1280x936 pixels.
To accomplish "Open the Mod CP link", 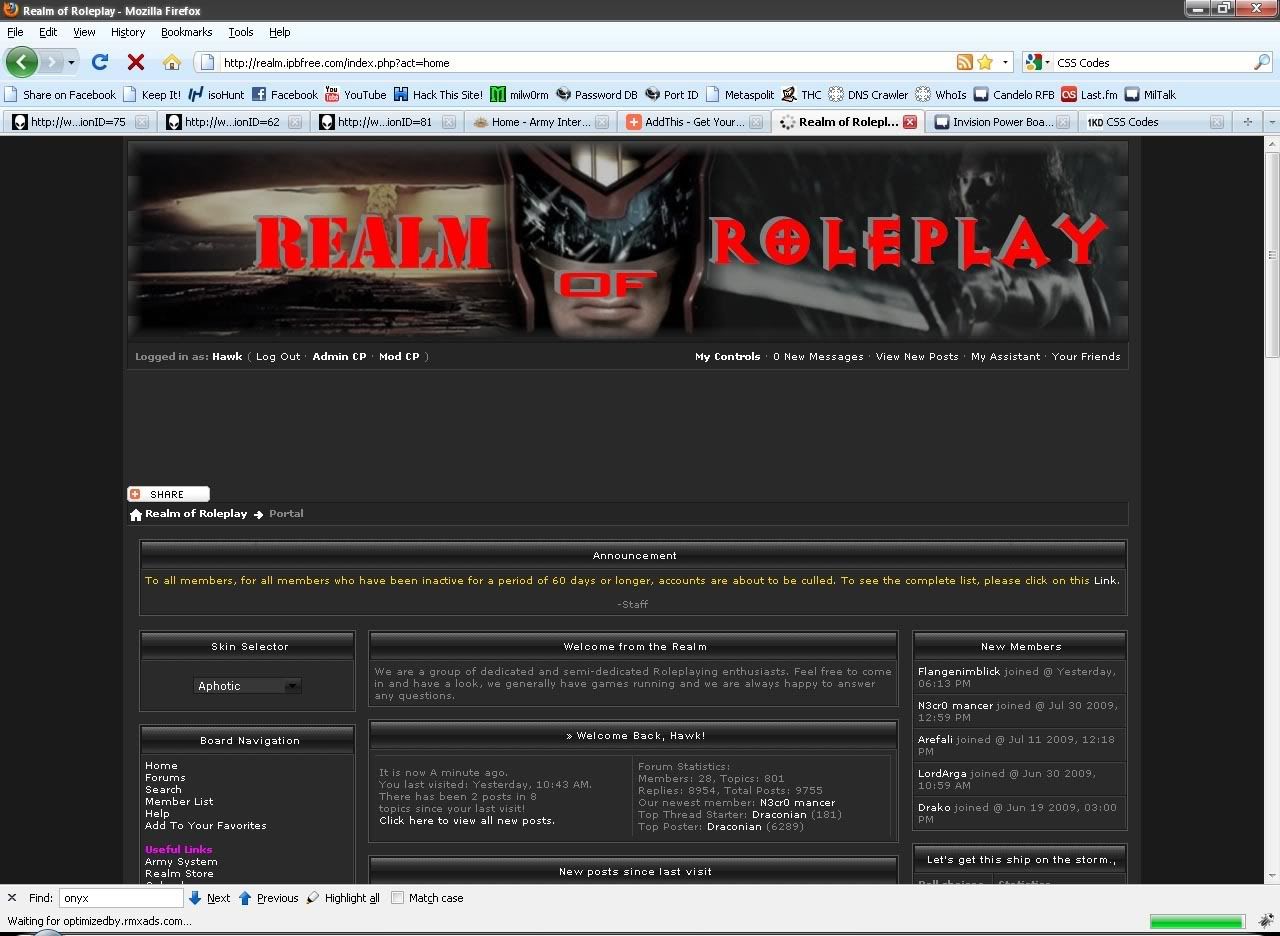I will point(399,357).
